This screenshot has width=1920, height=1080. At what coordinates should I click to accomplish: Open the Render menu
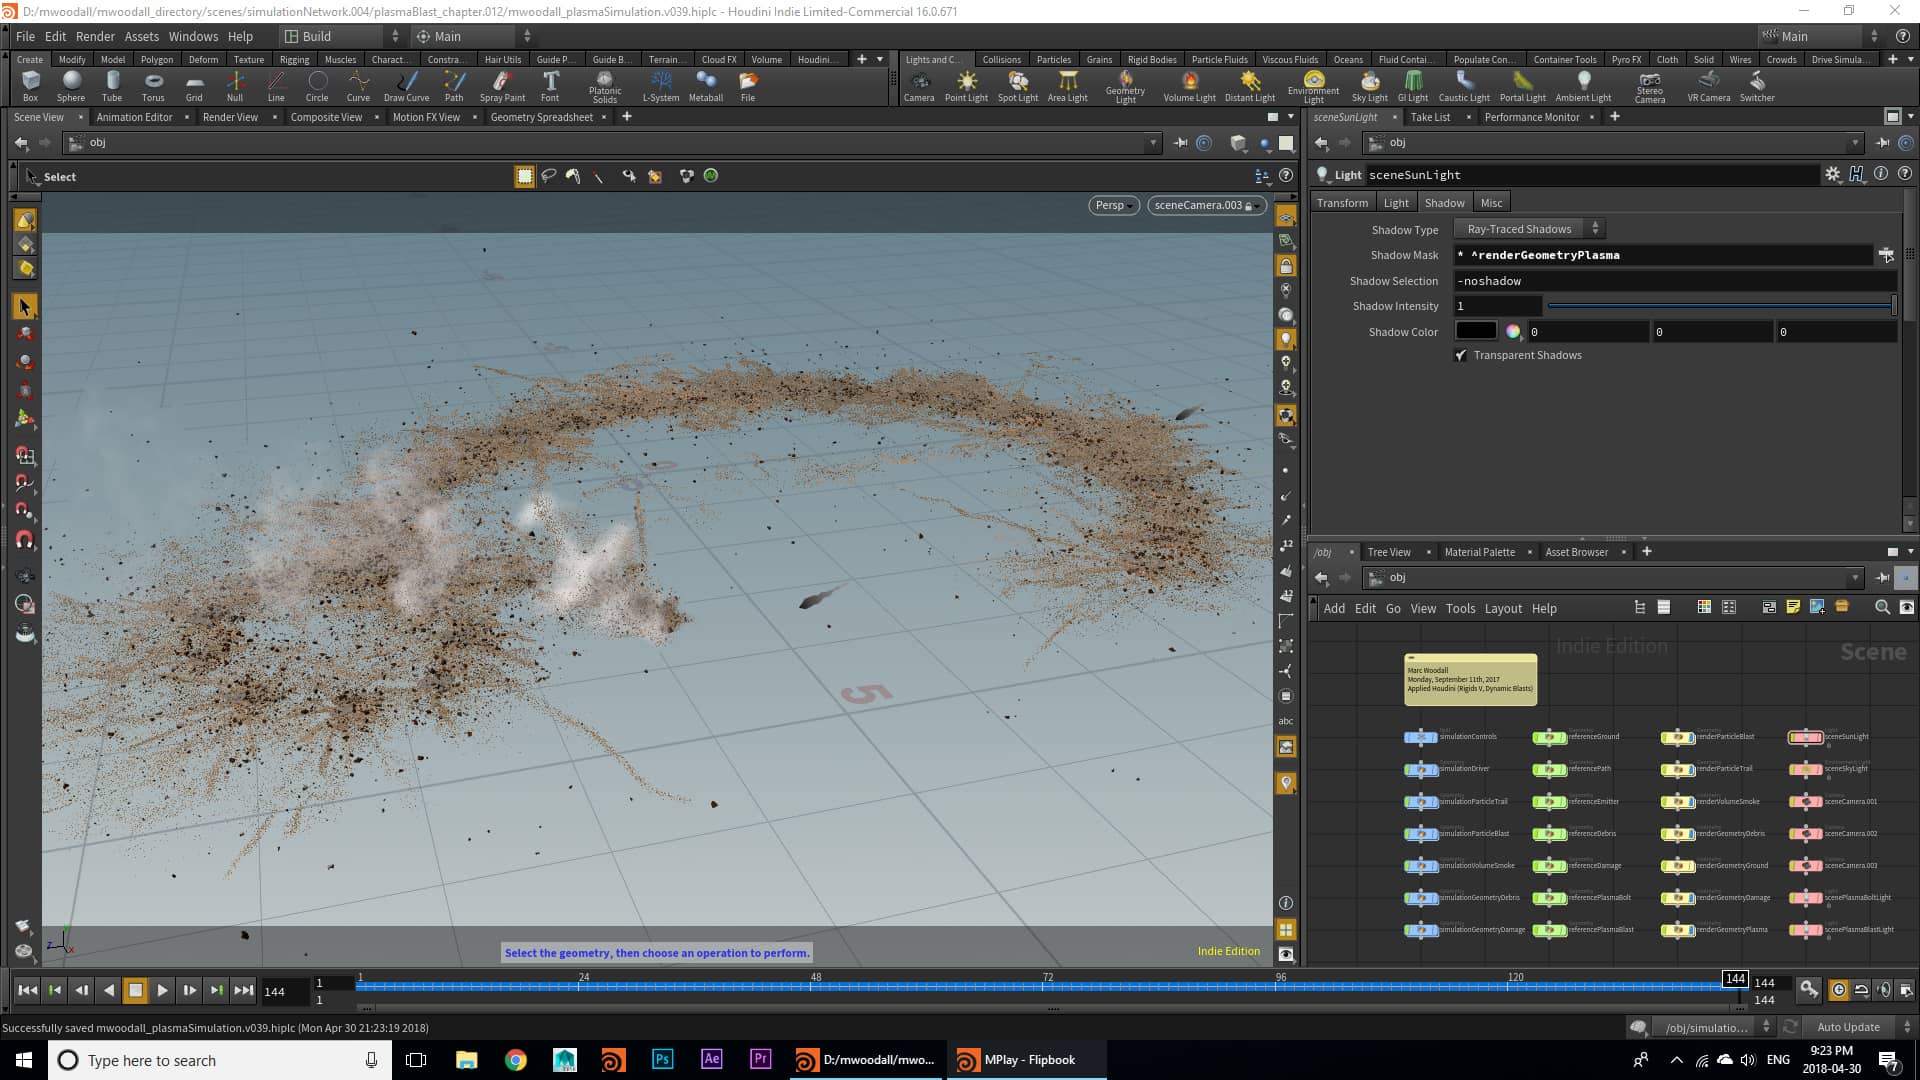(95, 36)
